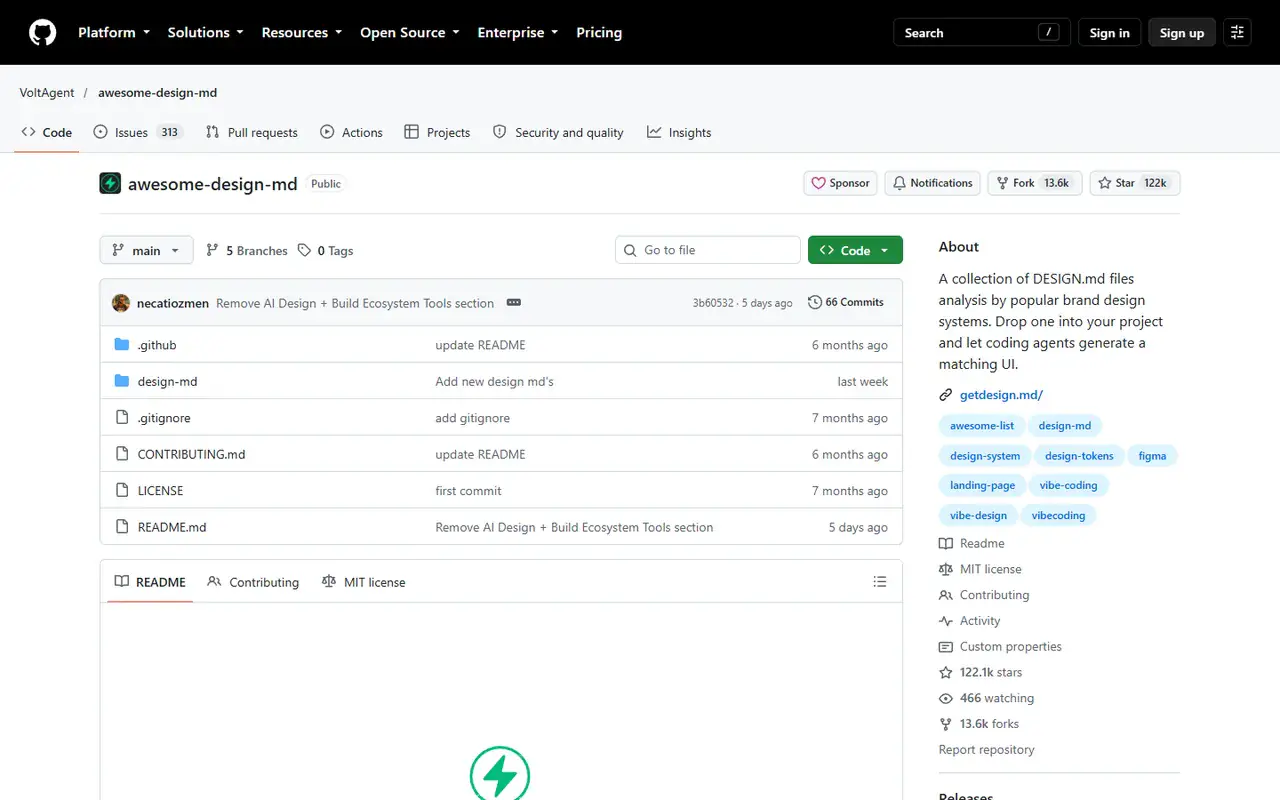Viewport: 1280px width, 800px height.
Task: Open the Resources dropdown
Action: [302, 32]
